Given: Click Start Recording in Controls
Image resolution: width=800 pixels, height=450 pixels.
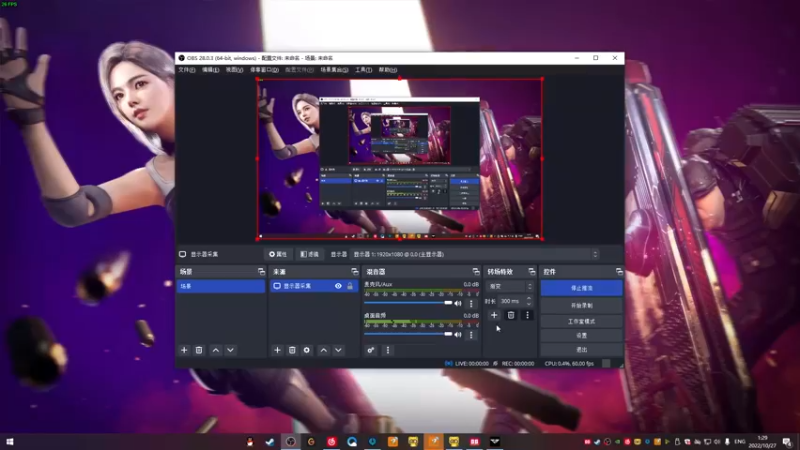Looking at the screenshot, I should point(581,306).
